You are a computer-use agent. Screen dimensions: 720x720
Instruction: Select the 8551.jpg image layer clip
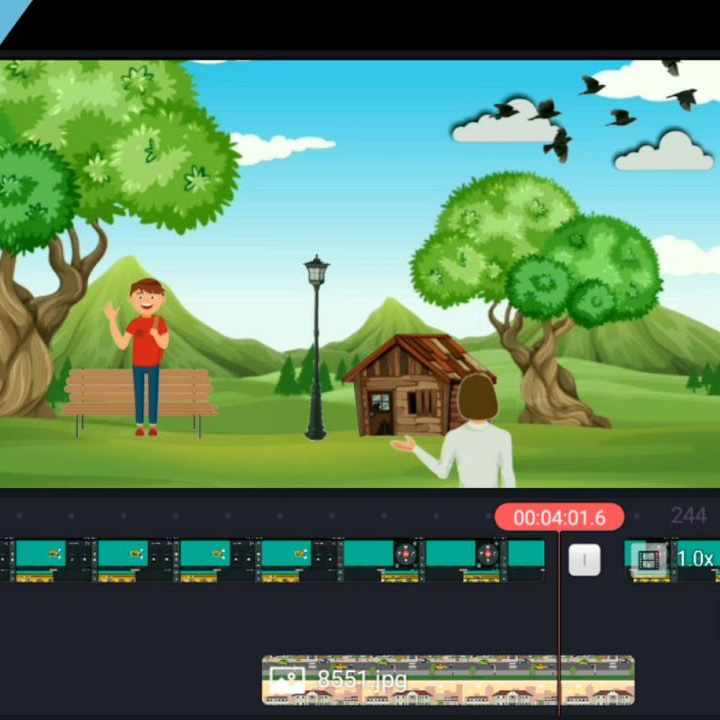(x=448, y=680)
